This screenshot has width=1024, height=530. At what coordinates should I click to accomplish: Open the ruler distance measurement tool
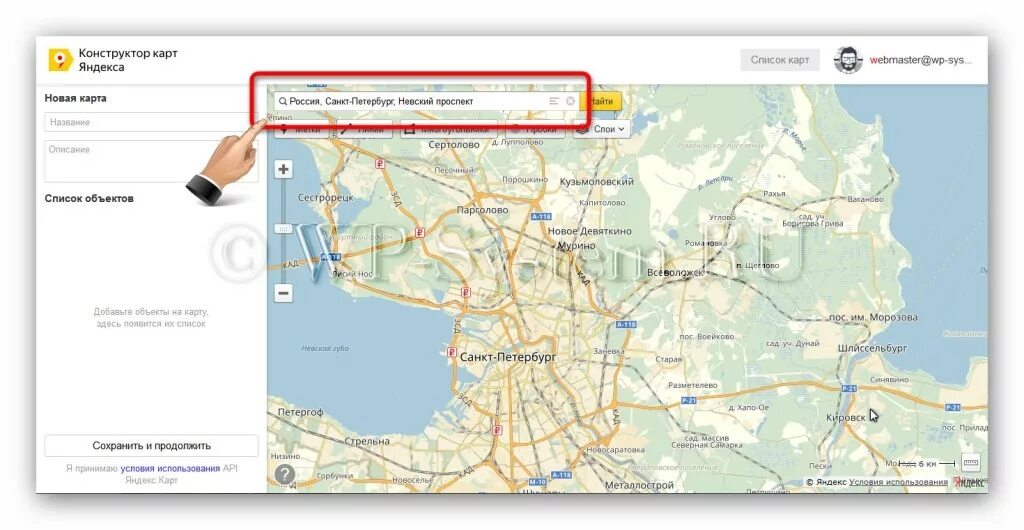tap(971, 463)
